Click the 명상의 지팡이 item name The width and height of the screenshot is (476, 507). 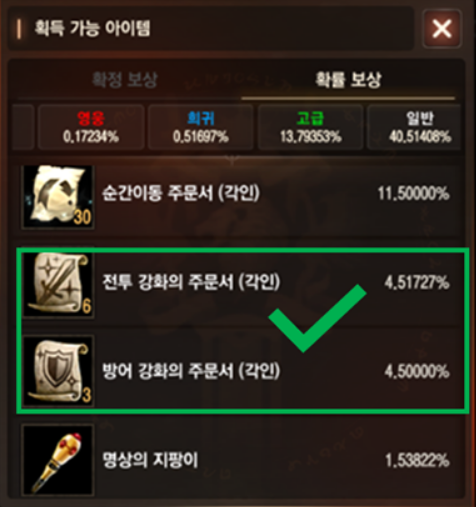tap(150, 460)
